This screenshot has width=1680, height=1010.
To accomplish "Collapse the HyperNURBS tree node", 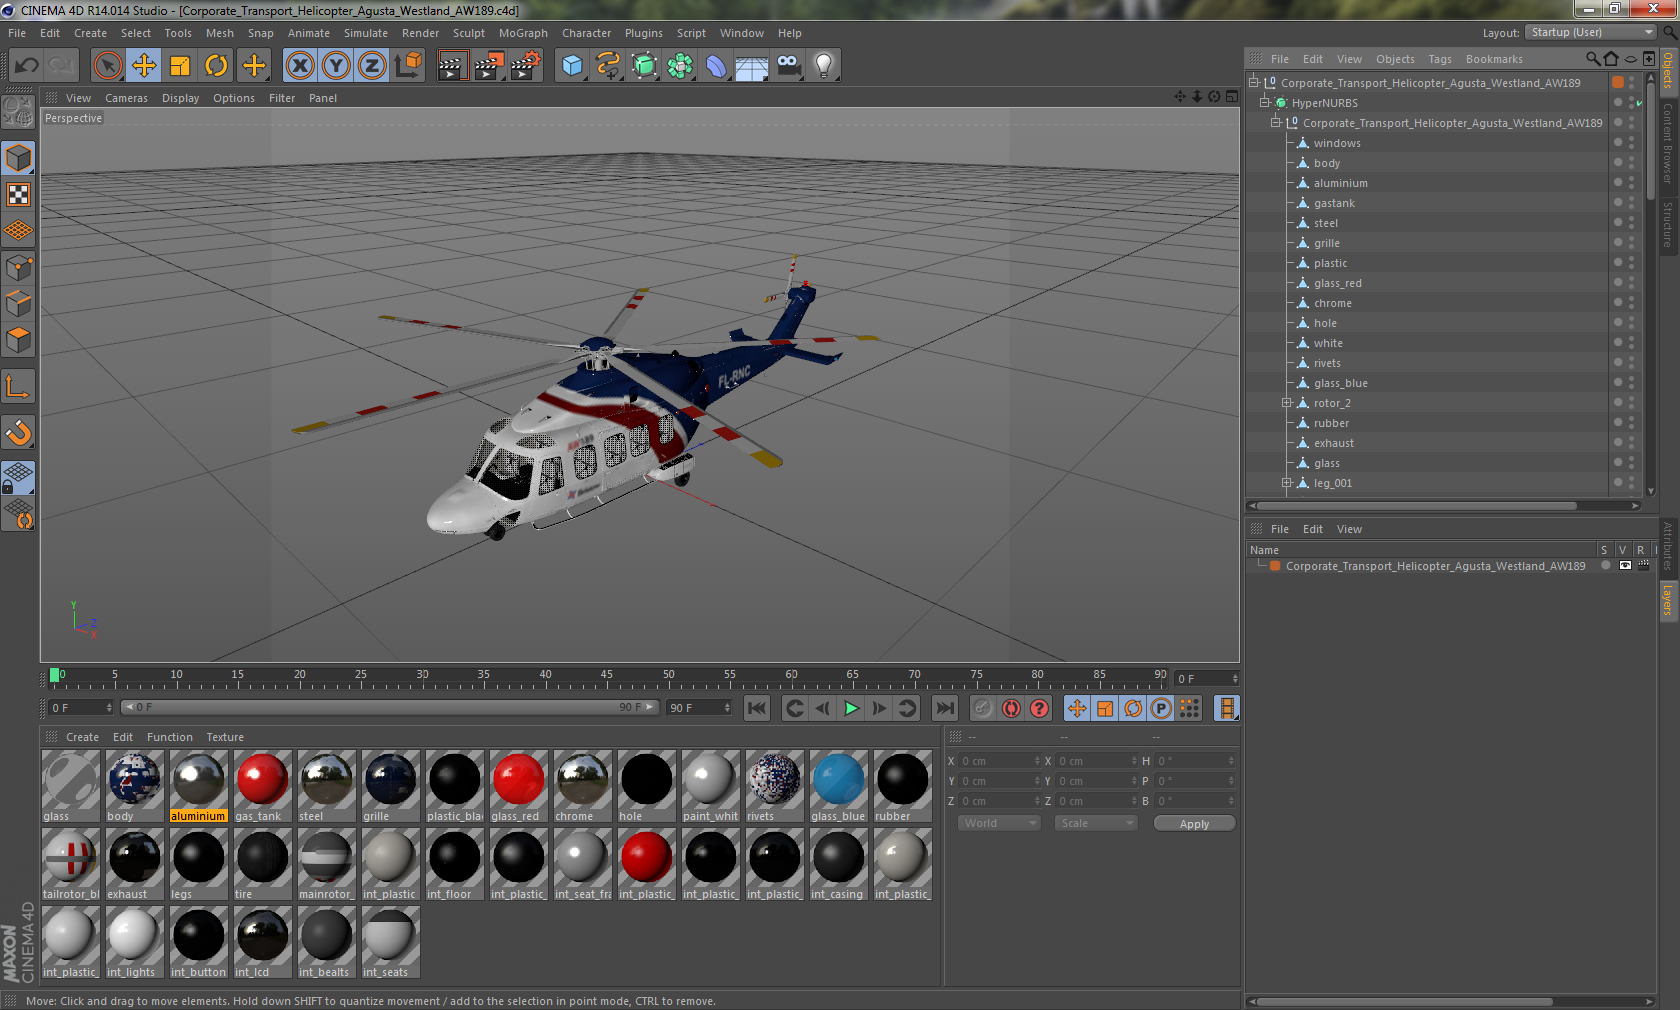I will (x=1264, y=103).
